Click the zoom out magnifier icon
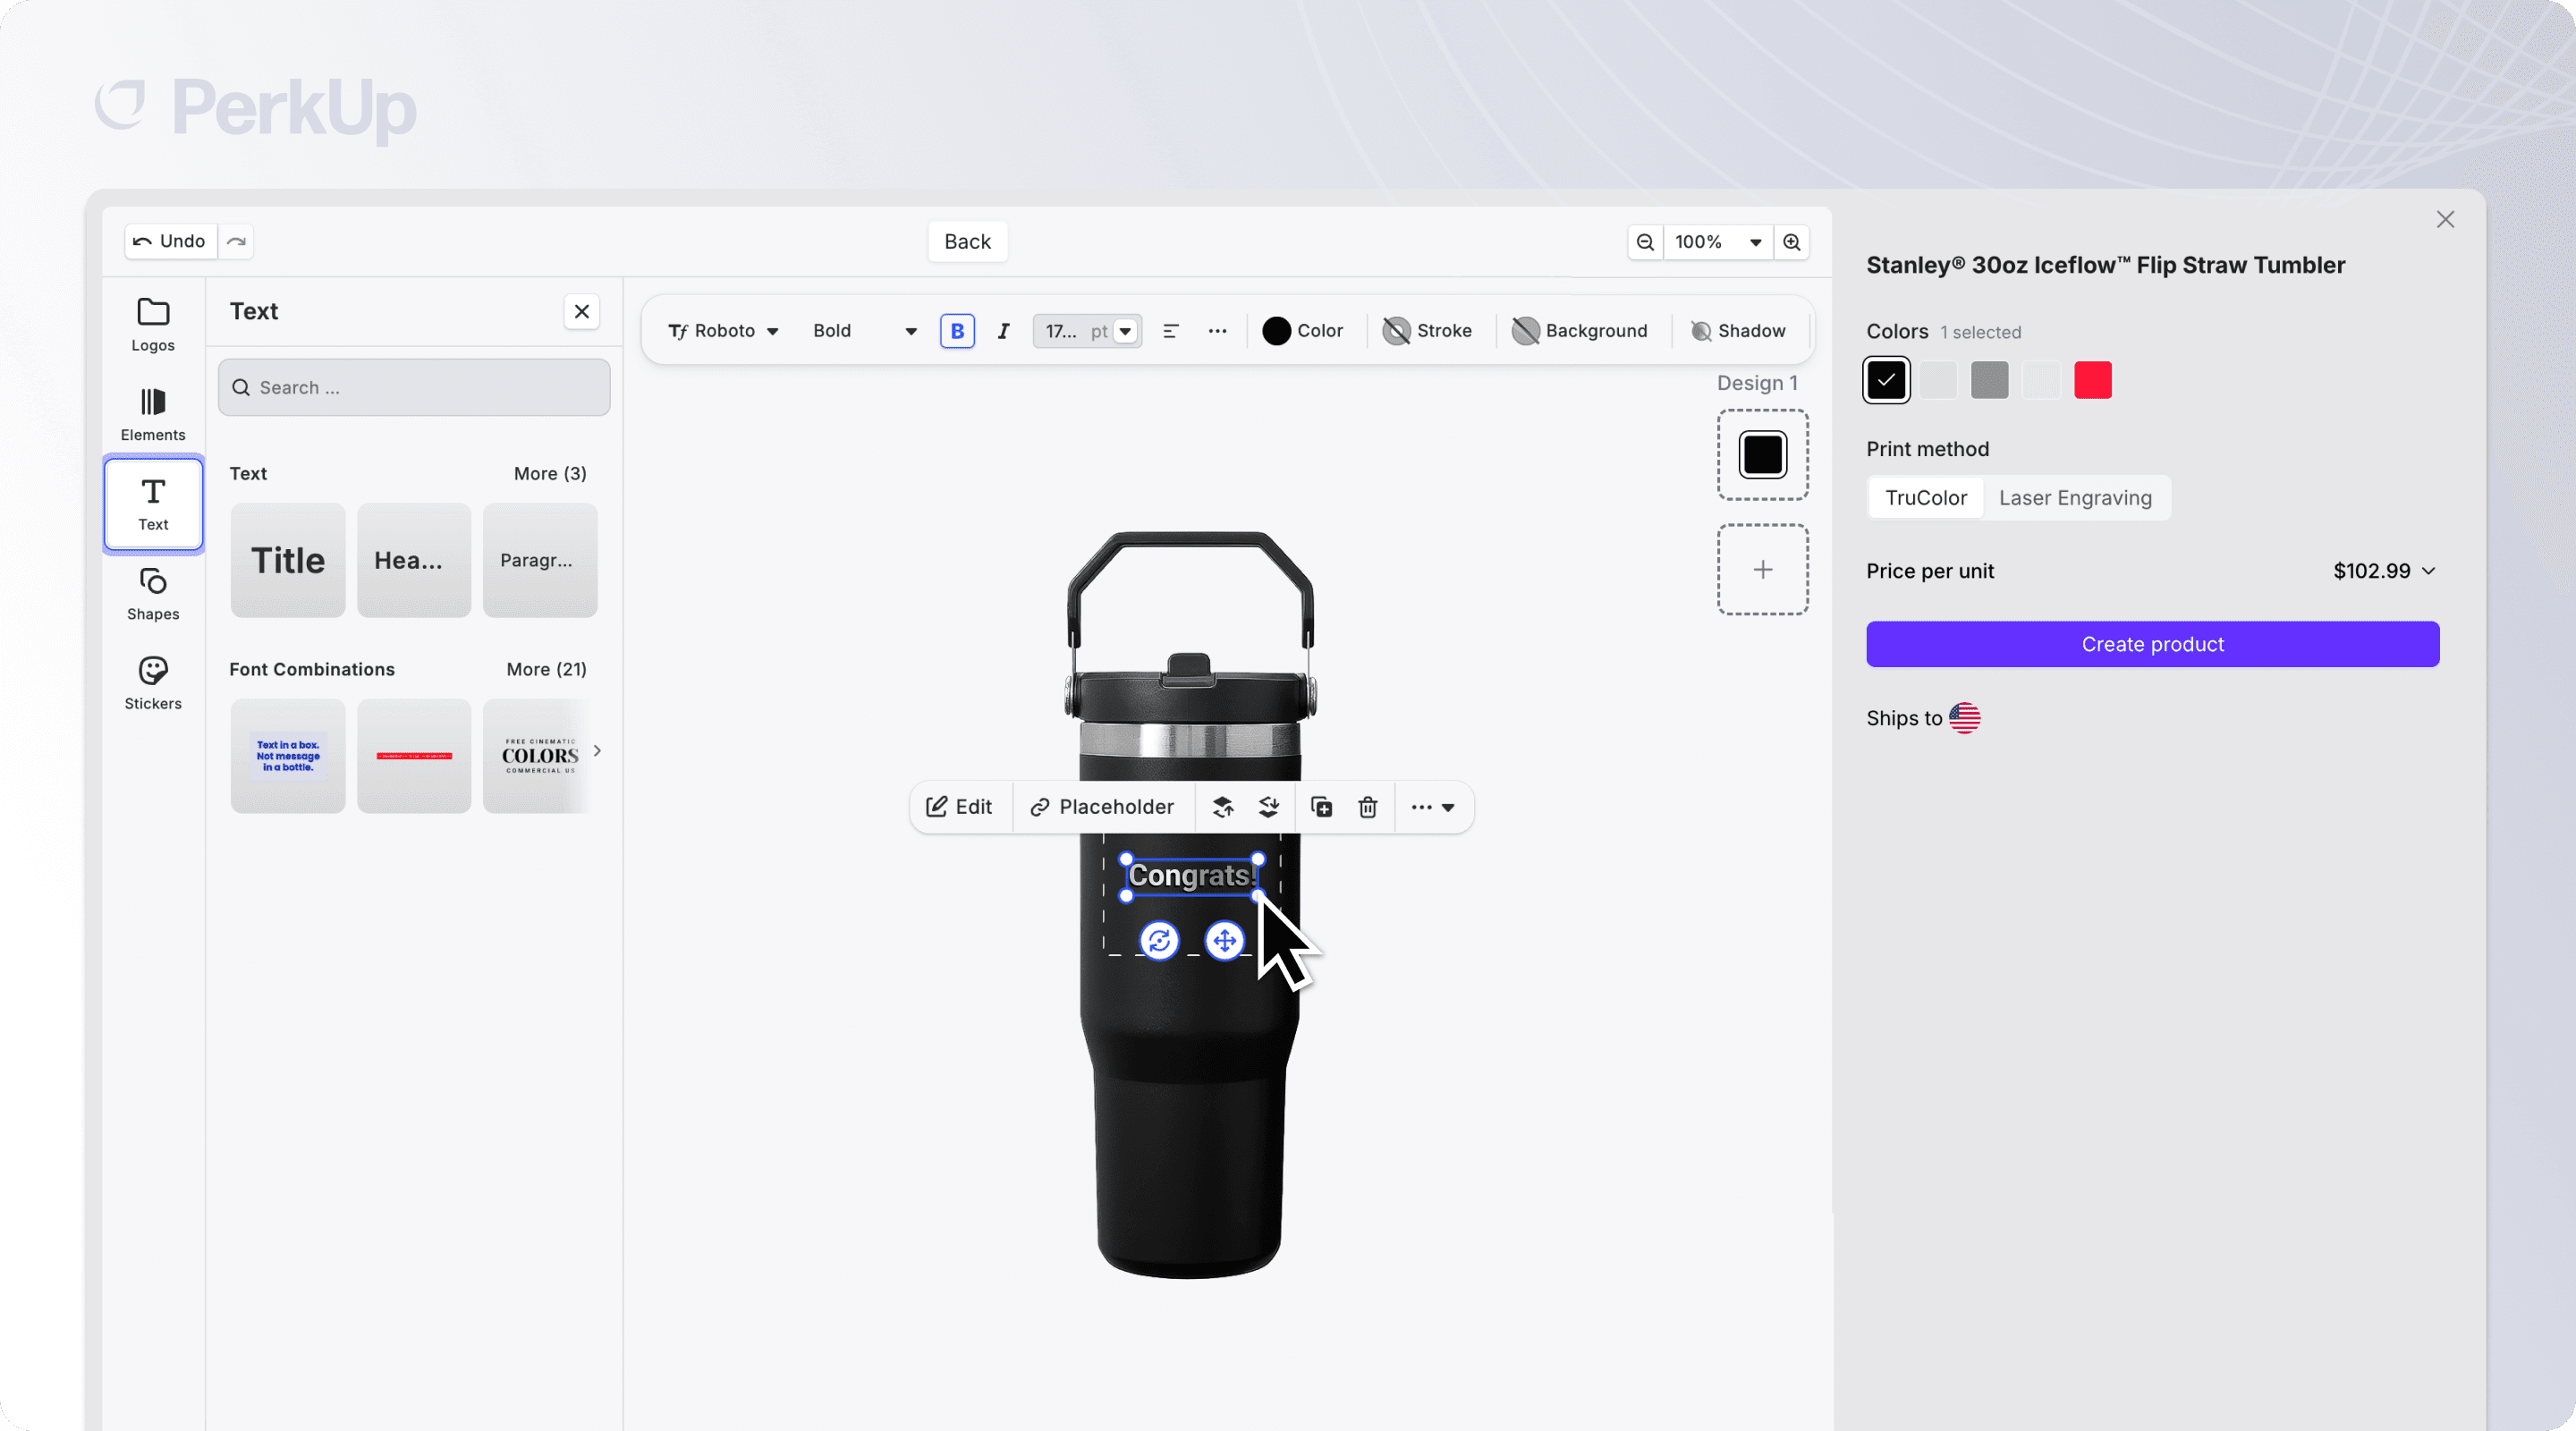The height and width of the screenshot is (1431, 2576). pyautogui.click(x=1644, y=242)
